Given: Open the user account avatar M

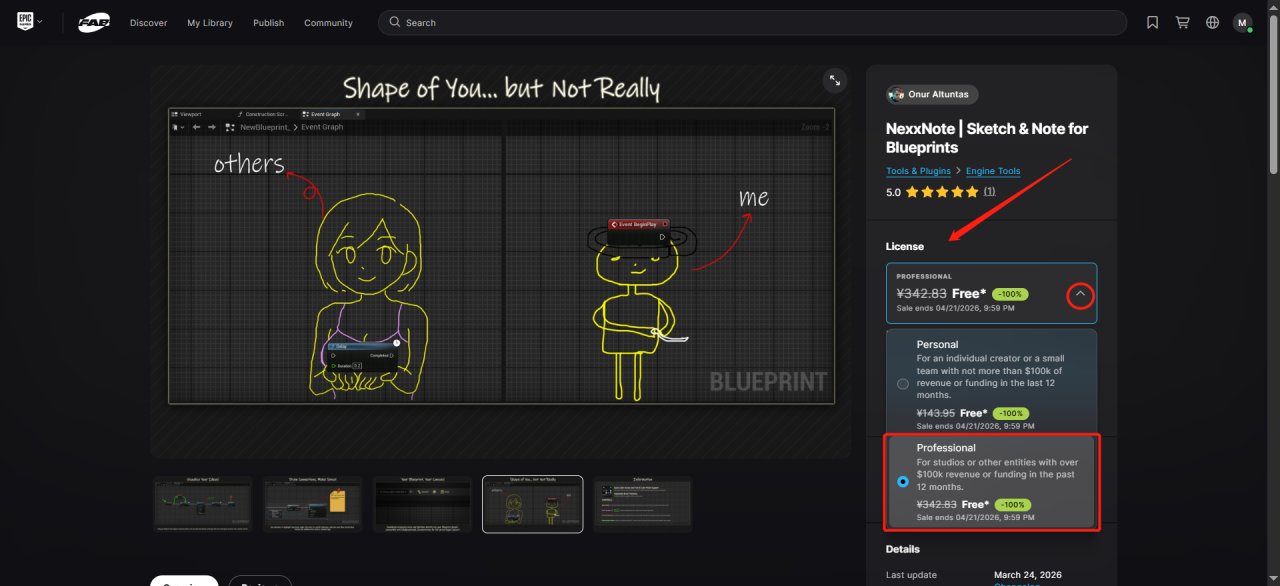Looking at the screenshot, I should (1242, 22).
